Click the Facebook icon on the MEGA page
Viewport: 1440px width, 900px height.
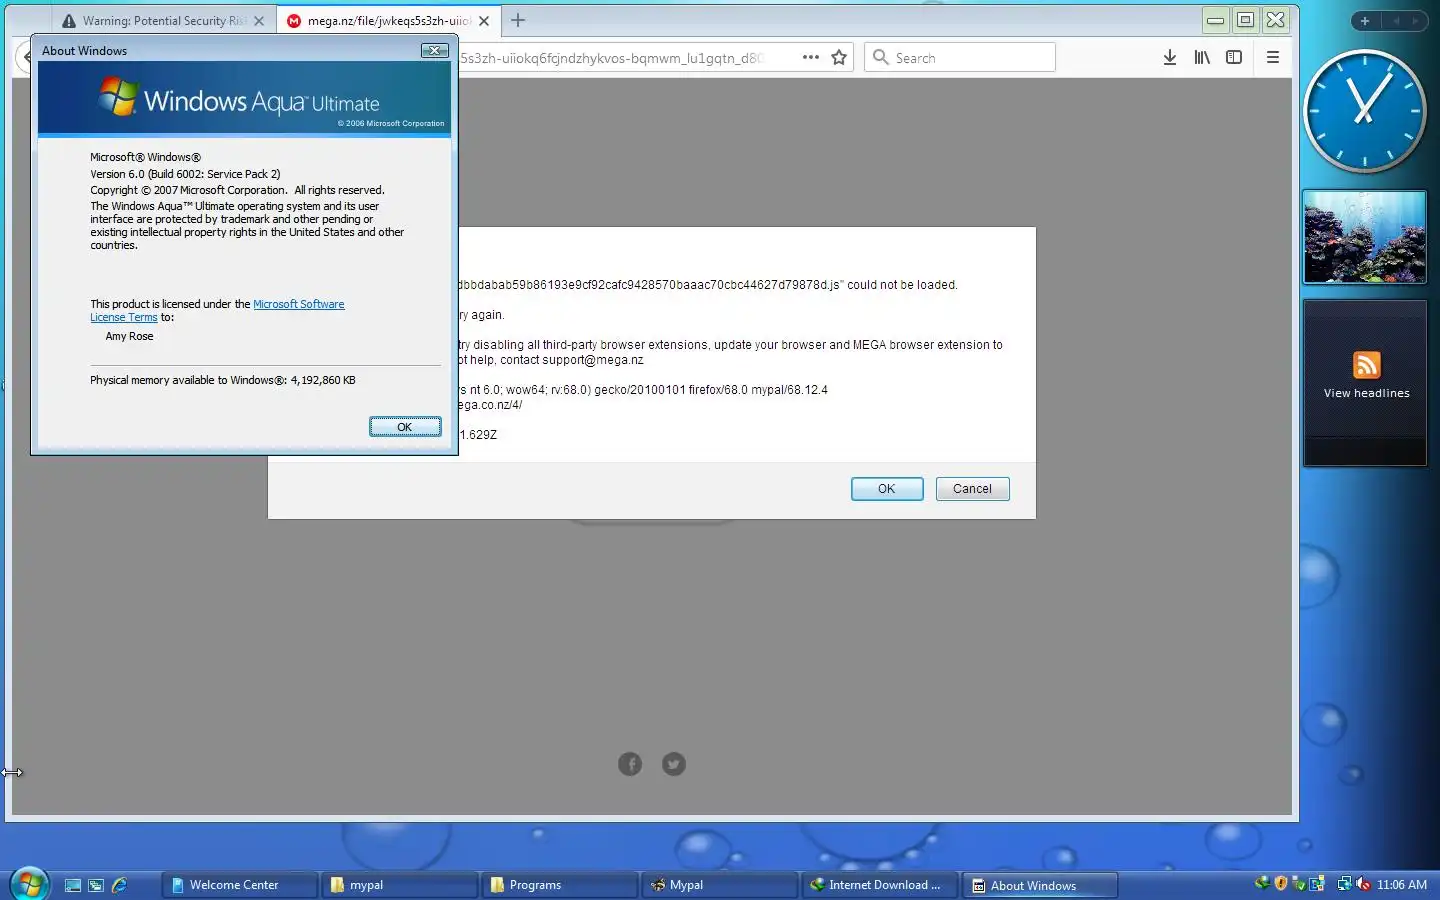coord(630,764)
